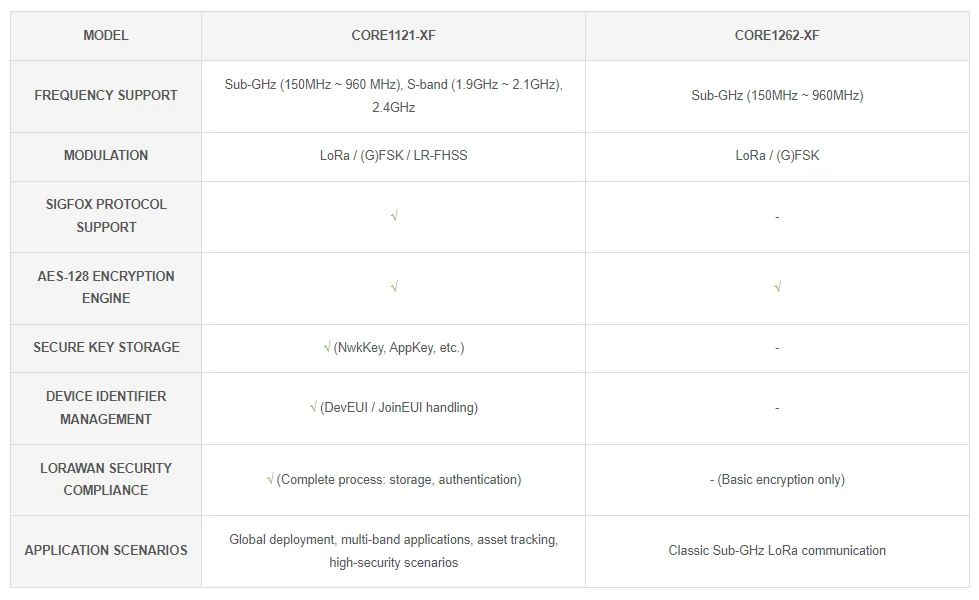Click the checkmark beside DevEUI / JoinEUI handling

coord(314,407)
